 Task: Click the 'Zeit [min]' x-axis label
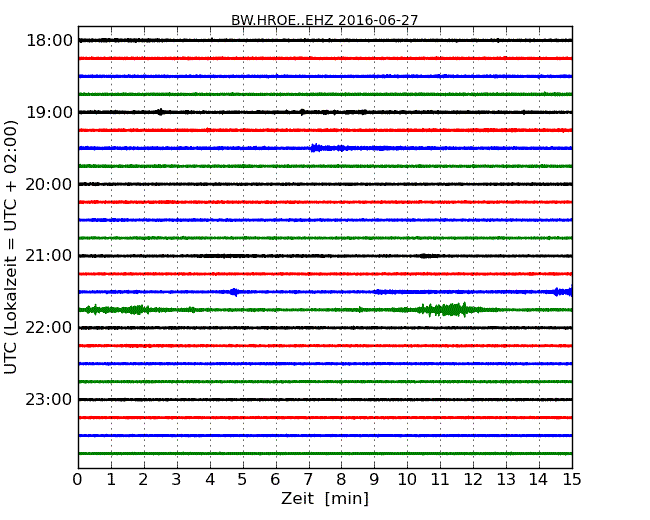325,498
